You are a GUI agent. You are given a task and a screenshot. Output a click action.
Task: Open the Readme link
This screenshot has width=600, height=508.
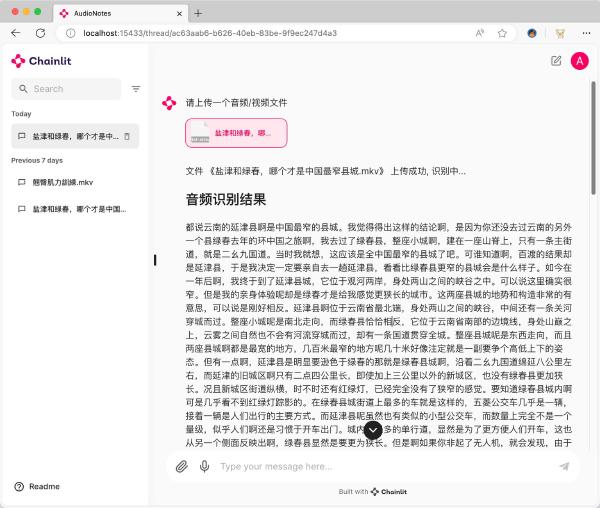37,487
